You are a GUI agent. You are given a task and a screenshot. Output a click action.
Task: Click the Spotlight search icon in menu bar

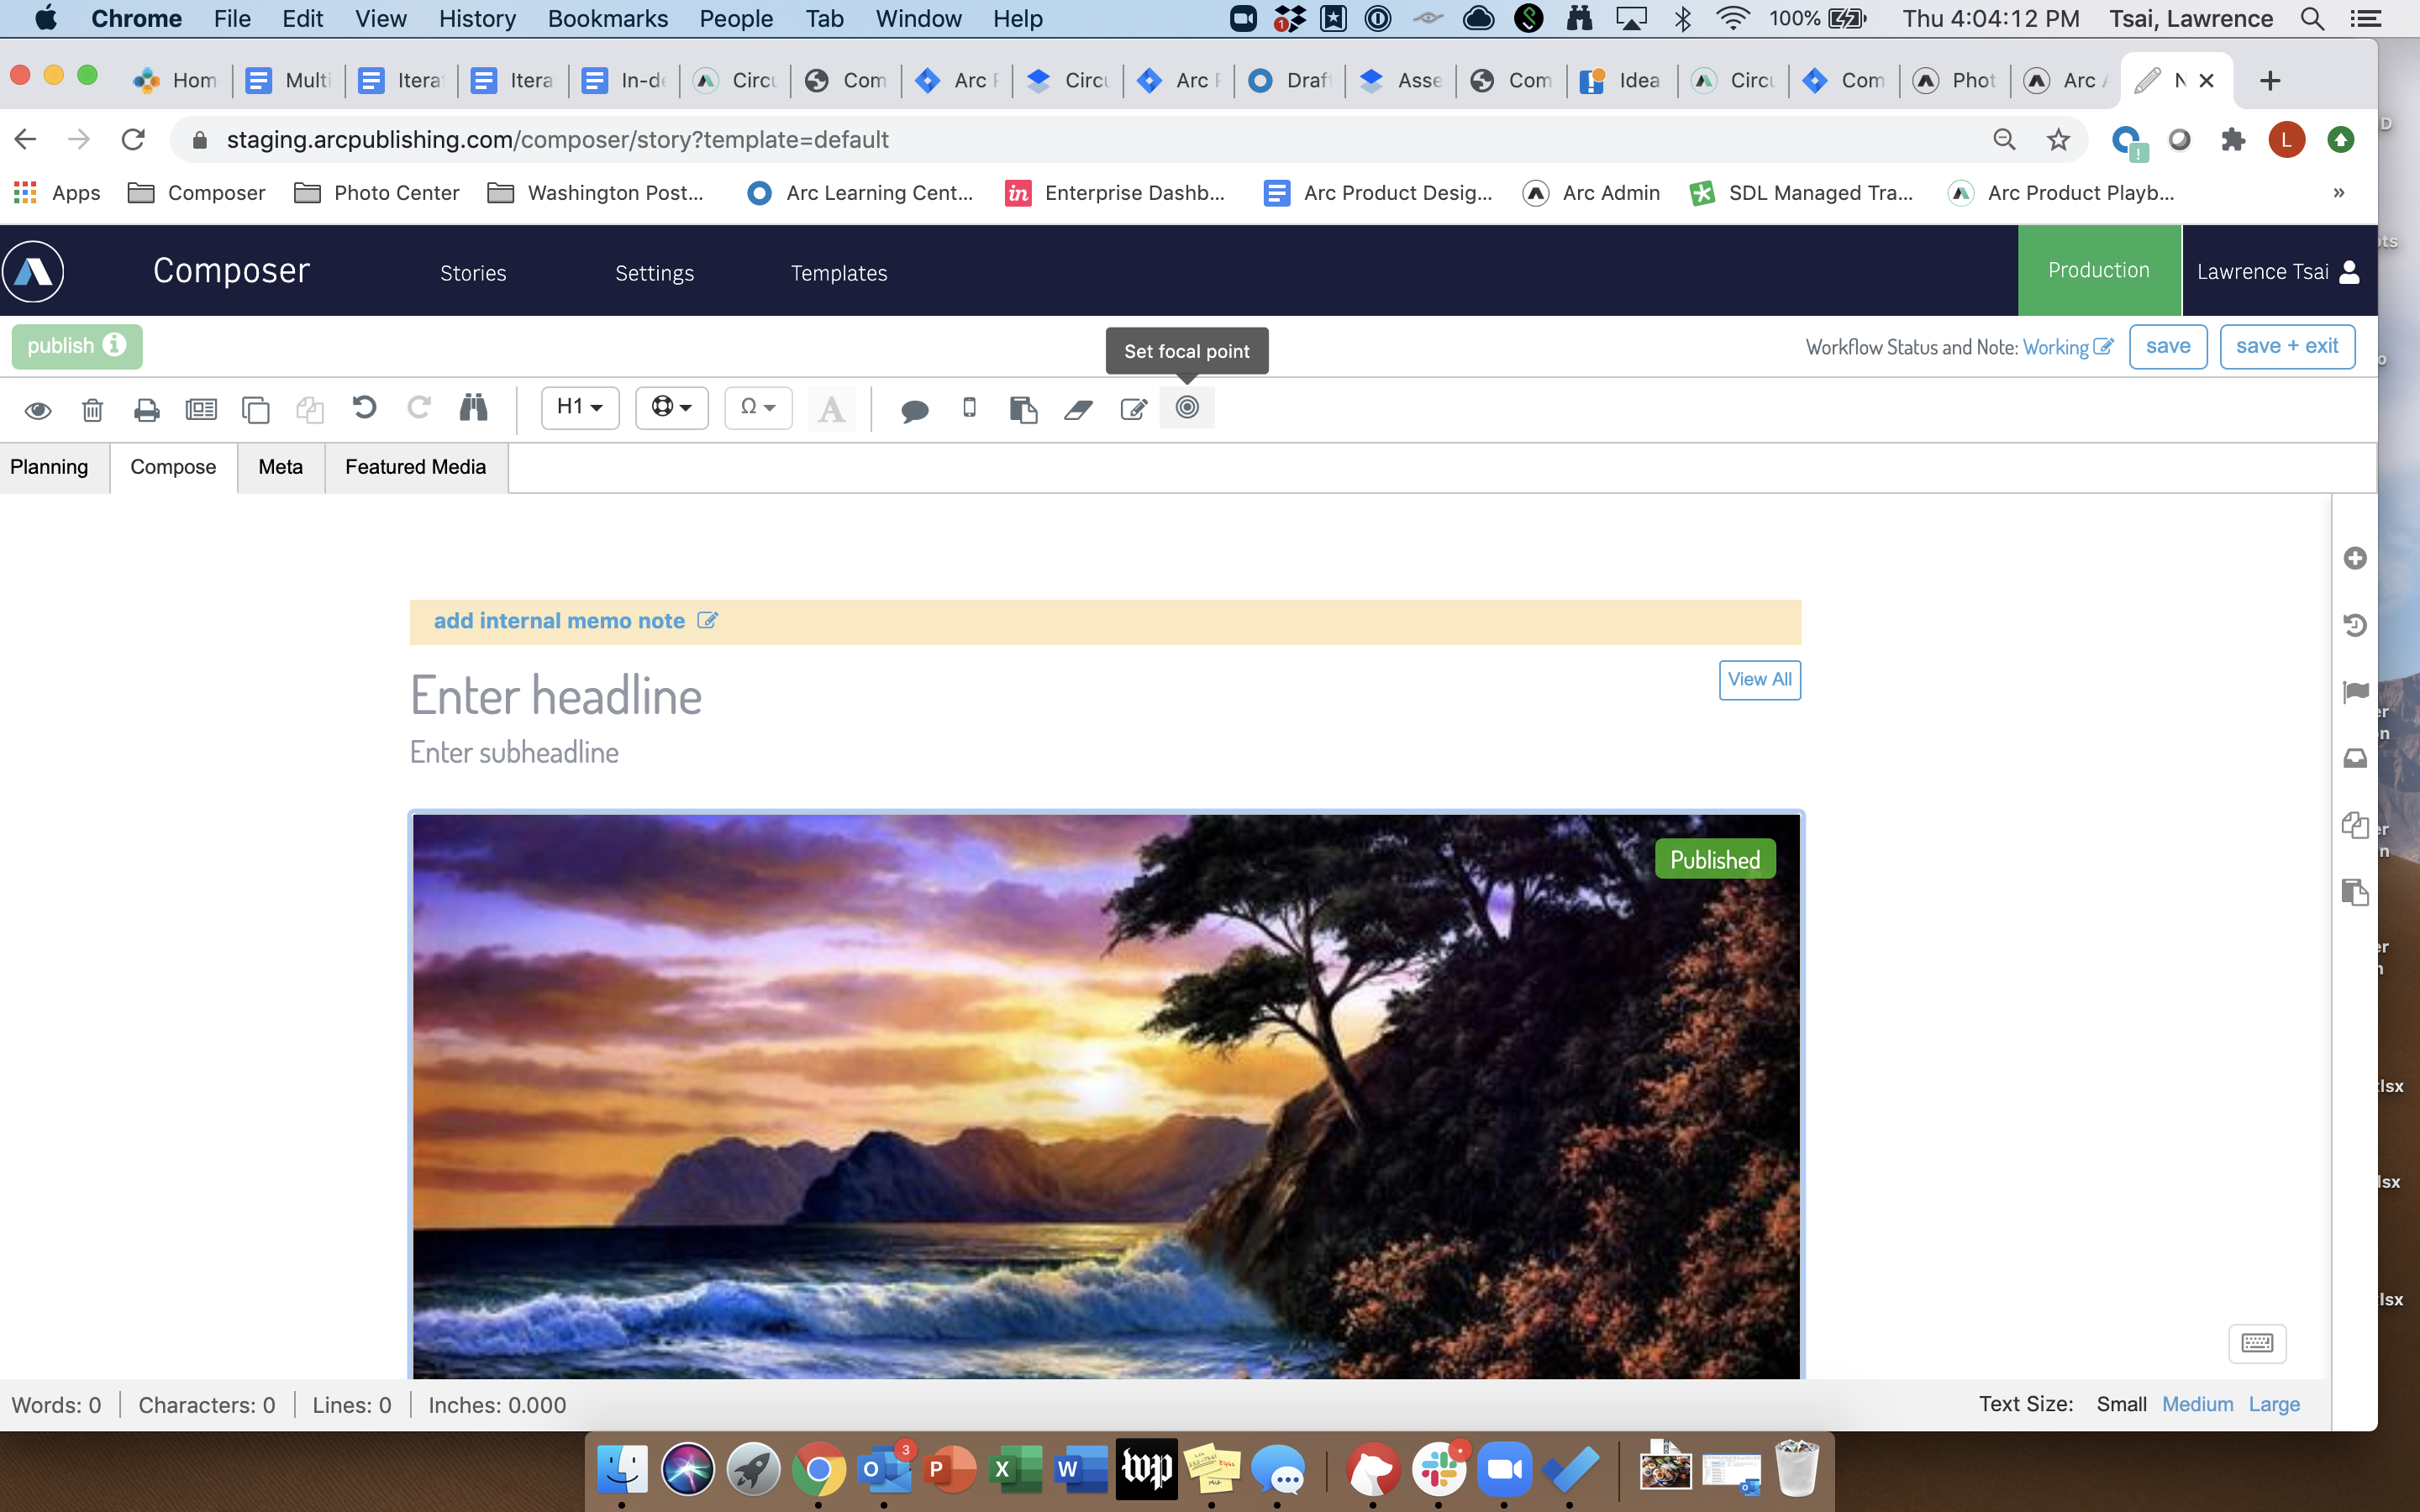2312,18
